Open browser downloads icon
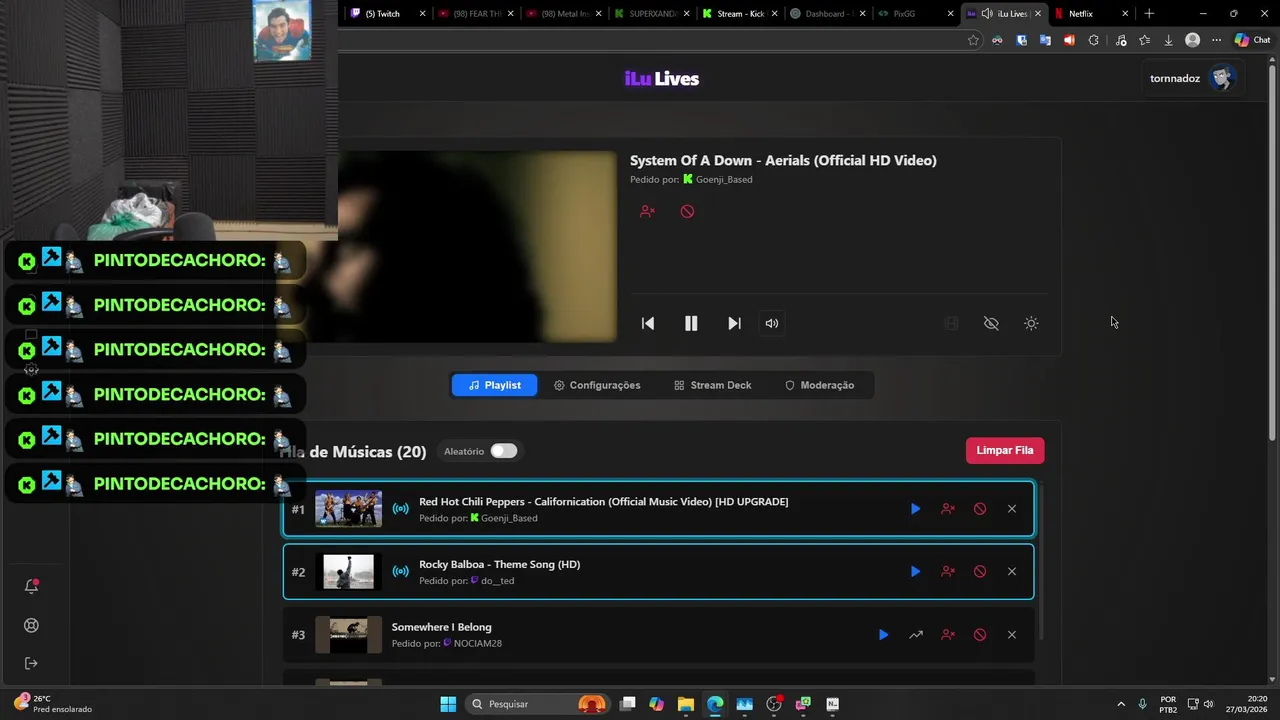 [1168, 40]
